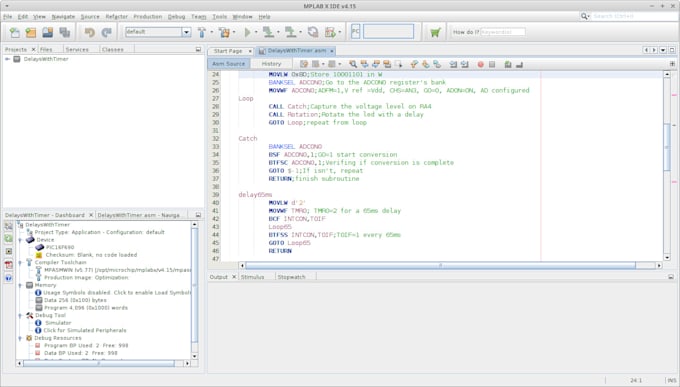Screen dimensions: 680x387
Task: Click the Save All toolbar icon
Action: pos(65,32)
